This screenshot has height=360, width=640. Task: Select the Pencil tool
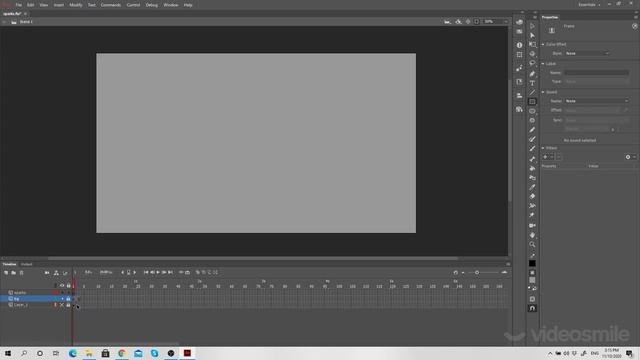[x=532, y=130]
